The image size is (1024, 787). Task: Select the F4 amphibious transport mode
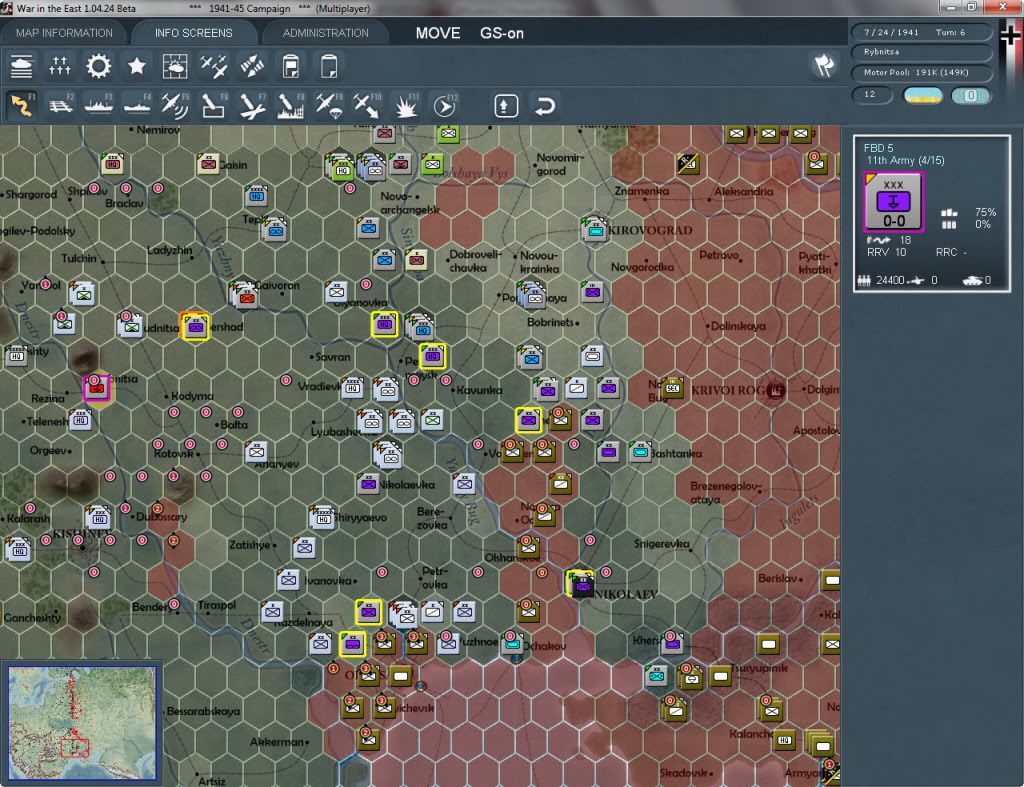click(137, 106)
